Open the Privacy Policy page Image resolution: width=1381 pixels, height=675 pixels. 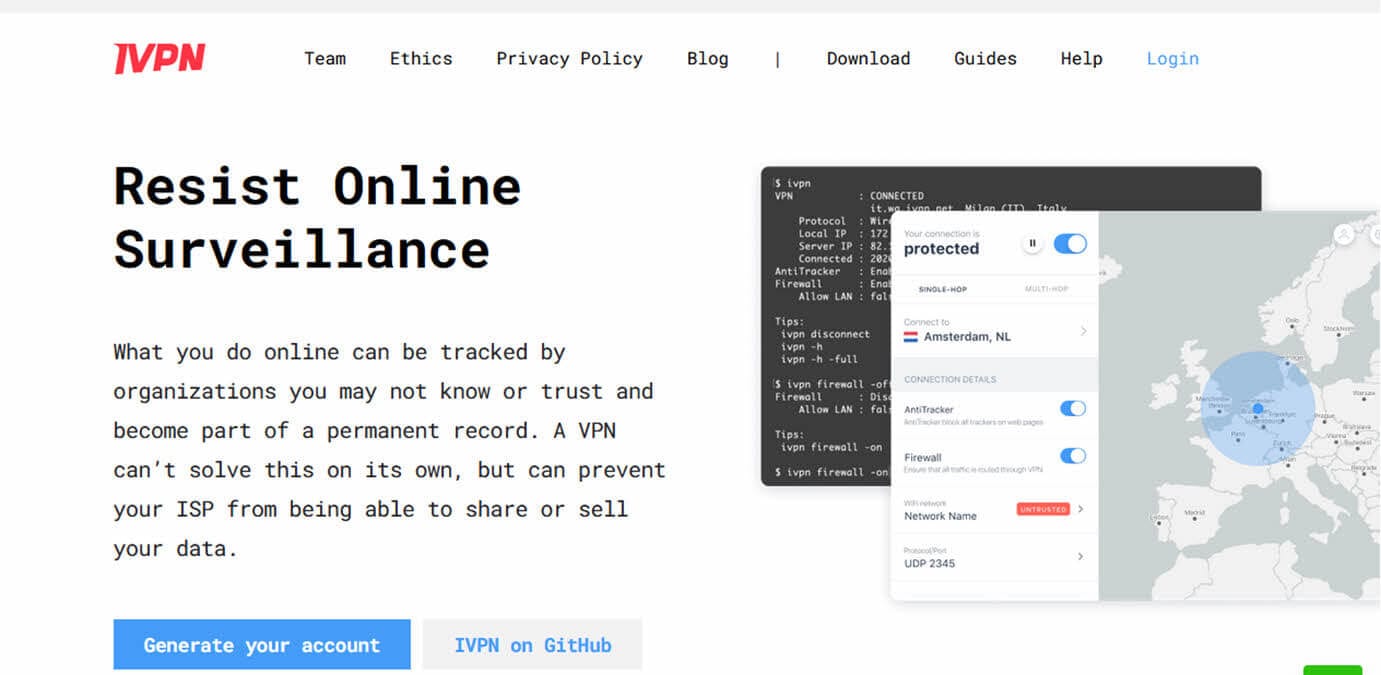570,59
